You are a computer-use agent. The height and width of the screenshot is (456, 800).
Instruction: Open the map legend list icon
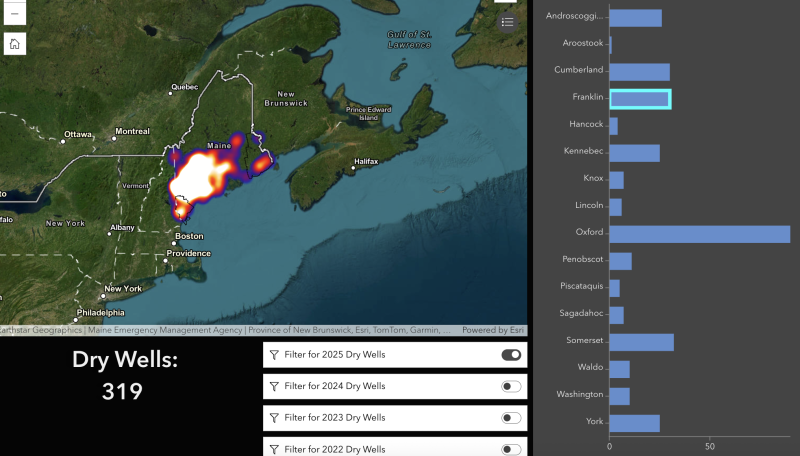[x=507, y=22]
